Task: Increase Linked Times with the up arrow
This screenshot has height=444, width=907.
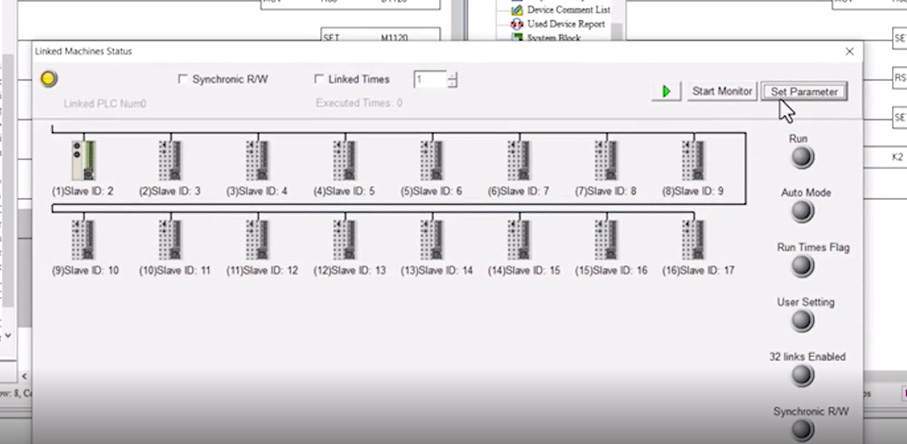Action: click(x=452, y=75)
